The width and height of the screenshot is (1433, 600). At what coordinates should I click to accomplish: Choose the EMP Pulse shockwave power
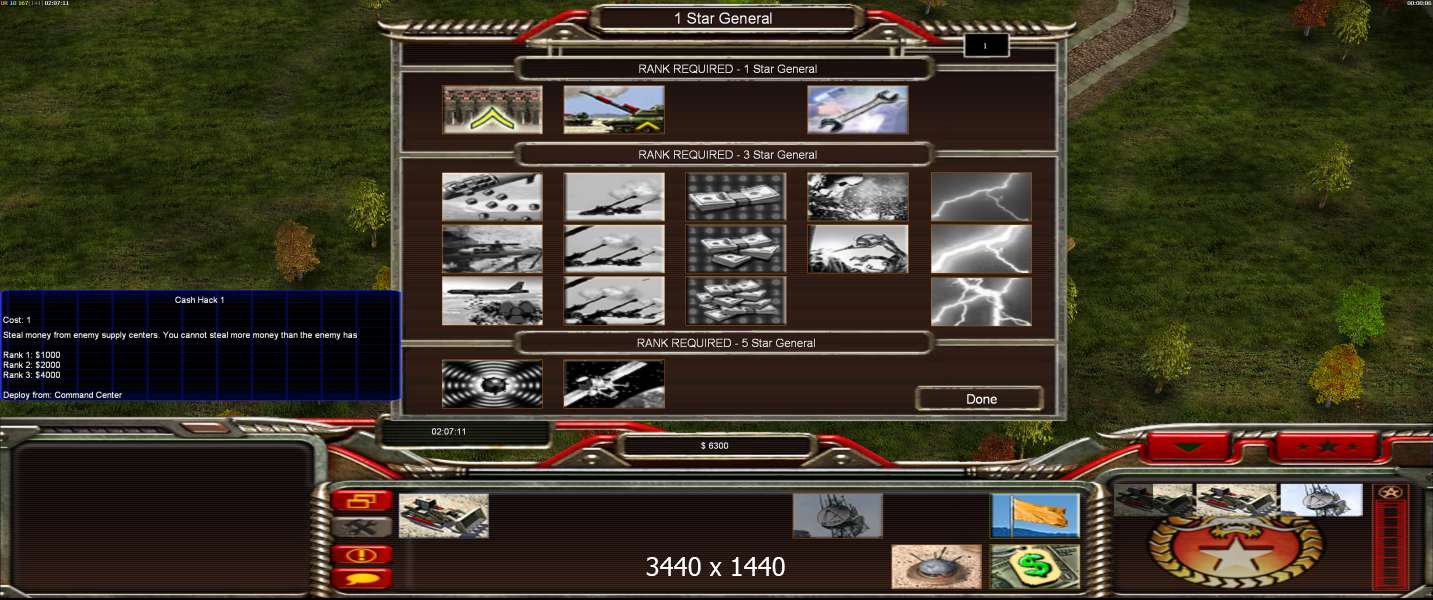[x=492, y=384]
